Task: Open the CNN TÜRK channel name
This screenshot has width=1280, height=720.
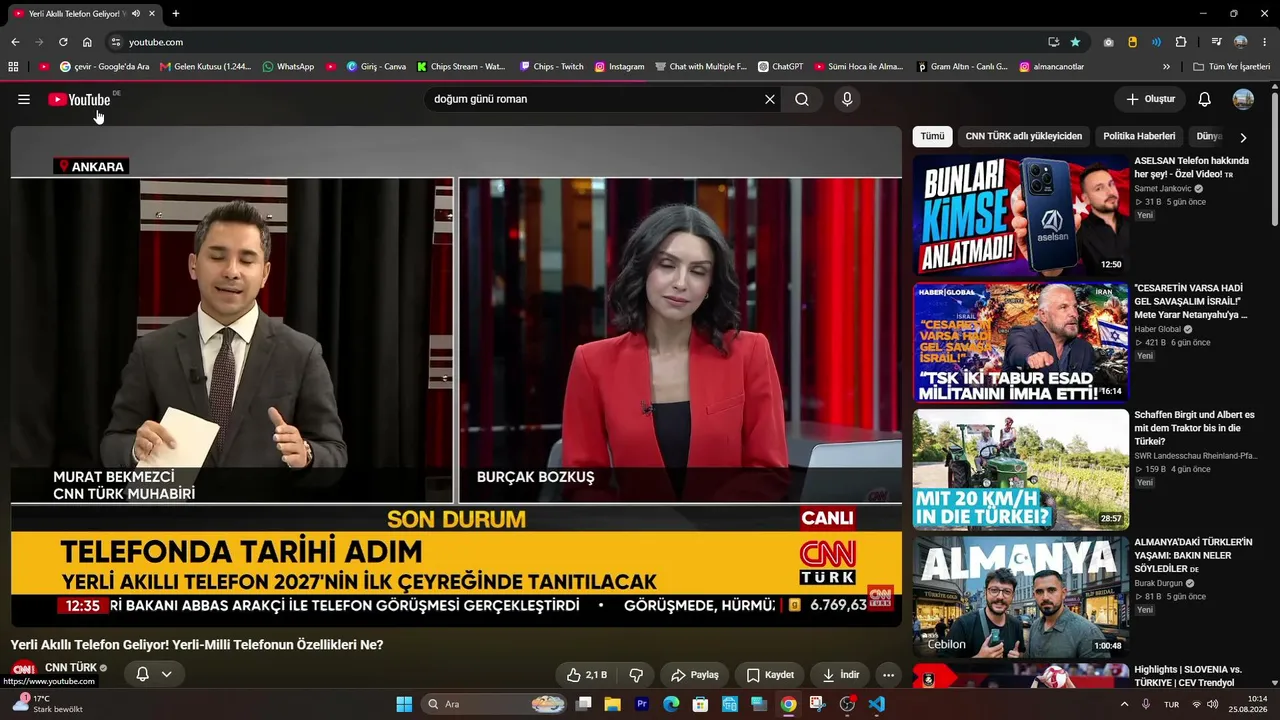Action: click(71, 668)
